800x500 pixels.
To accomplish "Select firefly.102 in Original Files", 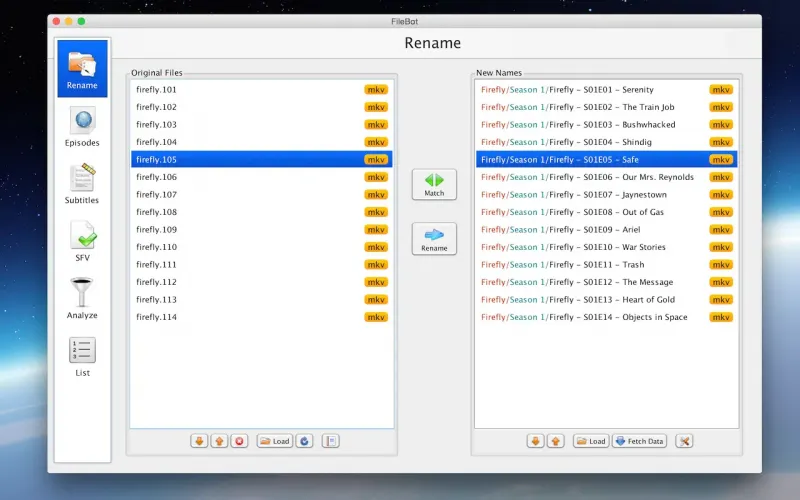I will (262, 107).
